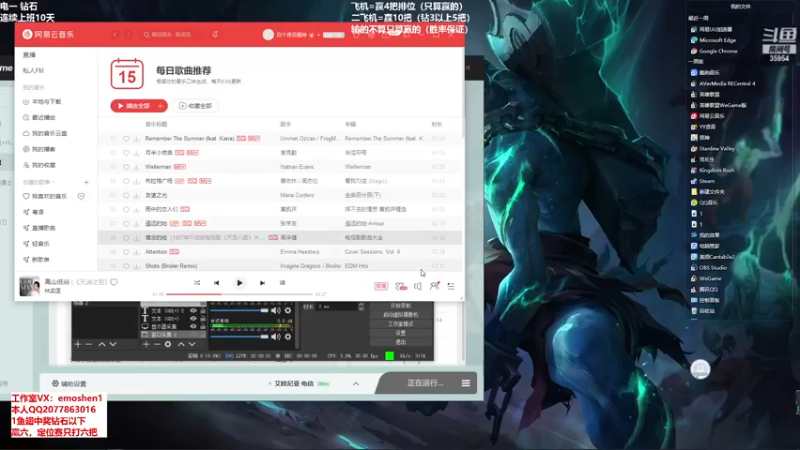The width and height of the screenshot is (800, 450).
Task: Open the volume speaker icon in NetEase player
Action: pyautogui.click(x=418, y=286)
